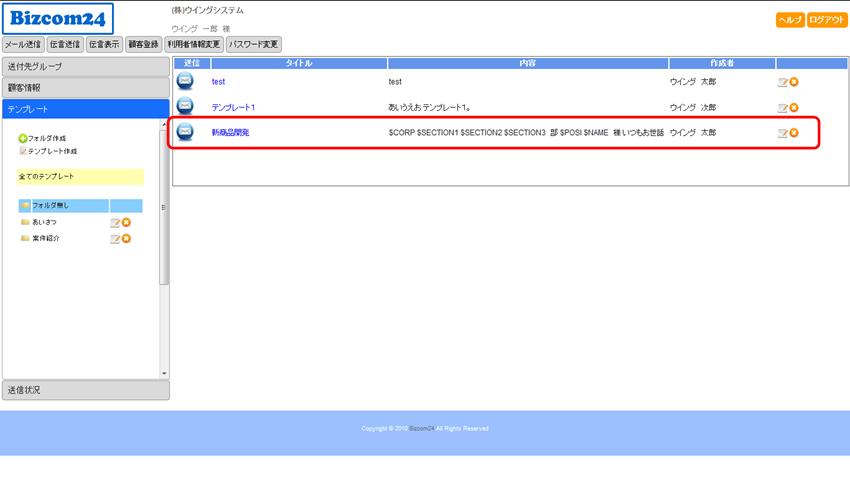Edit the test template with pencil icon

click(x=782, y=82)
